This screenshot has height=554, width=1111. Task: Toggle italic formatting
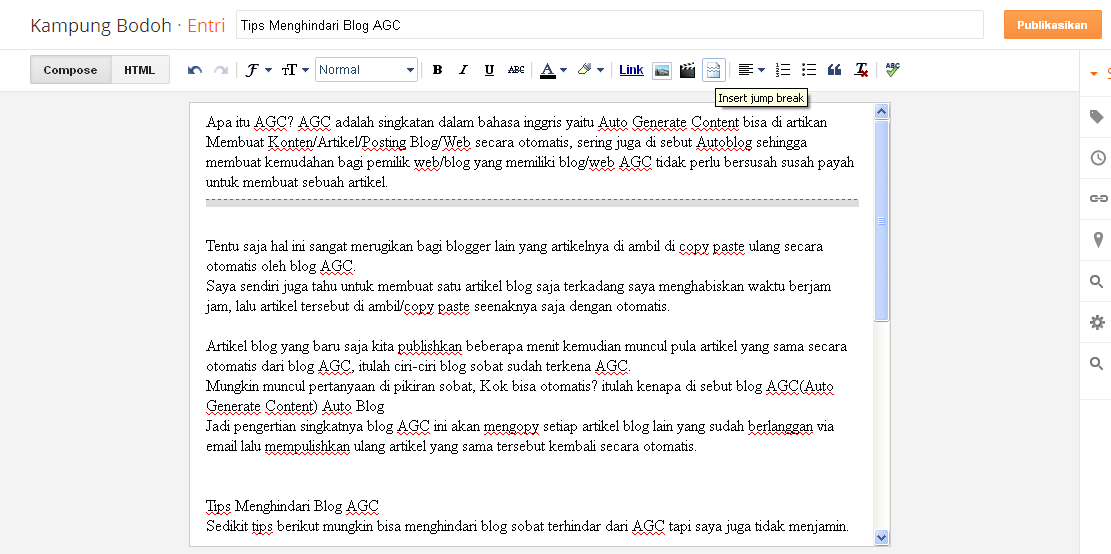click(463, 70)
